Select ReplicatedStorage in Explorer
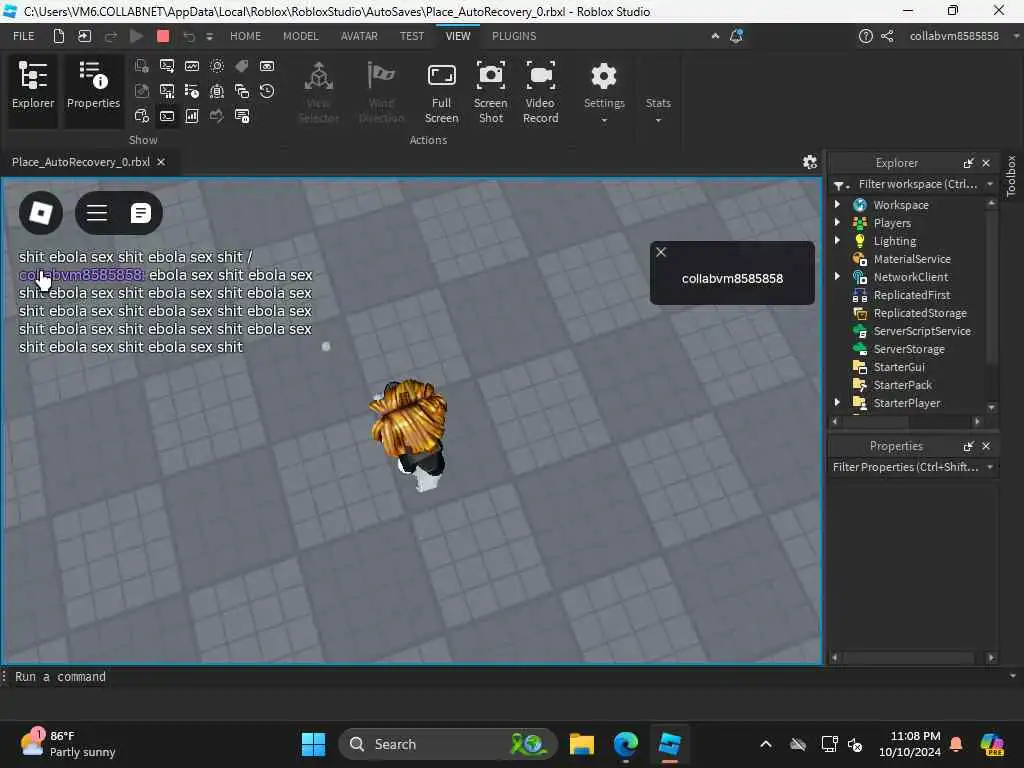This screenshot has width=1024, height=768. [920, 313]
